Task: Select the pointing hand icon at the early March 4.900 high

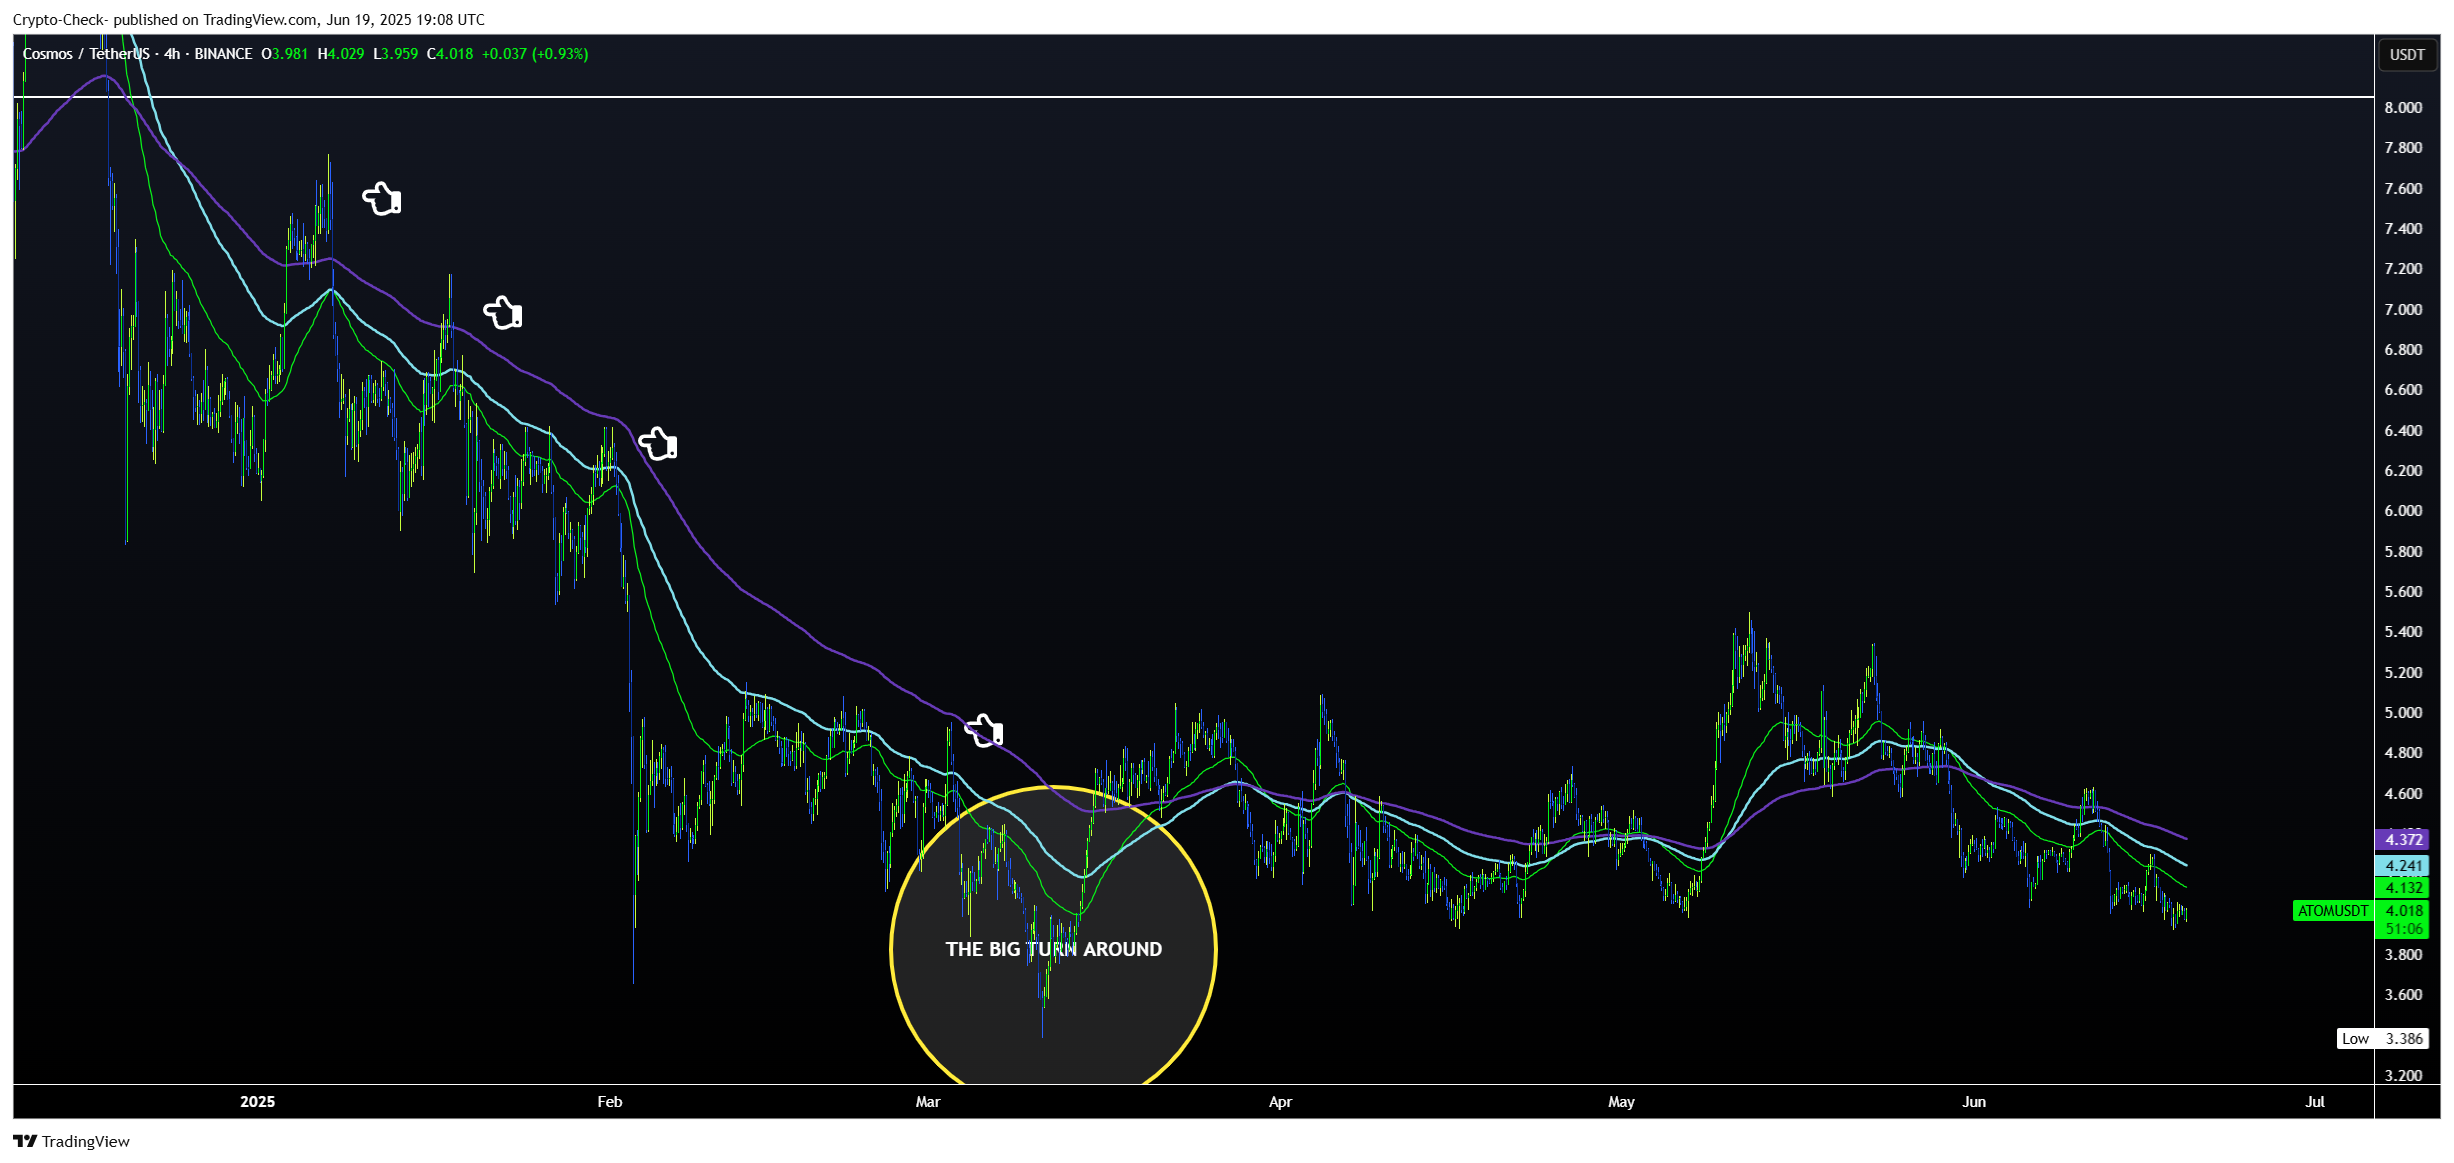Action: [984, 730]
